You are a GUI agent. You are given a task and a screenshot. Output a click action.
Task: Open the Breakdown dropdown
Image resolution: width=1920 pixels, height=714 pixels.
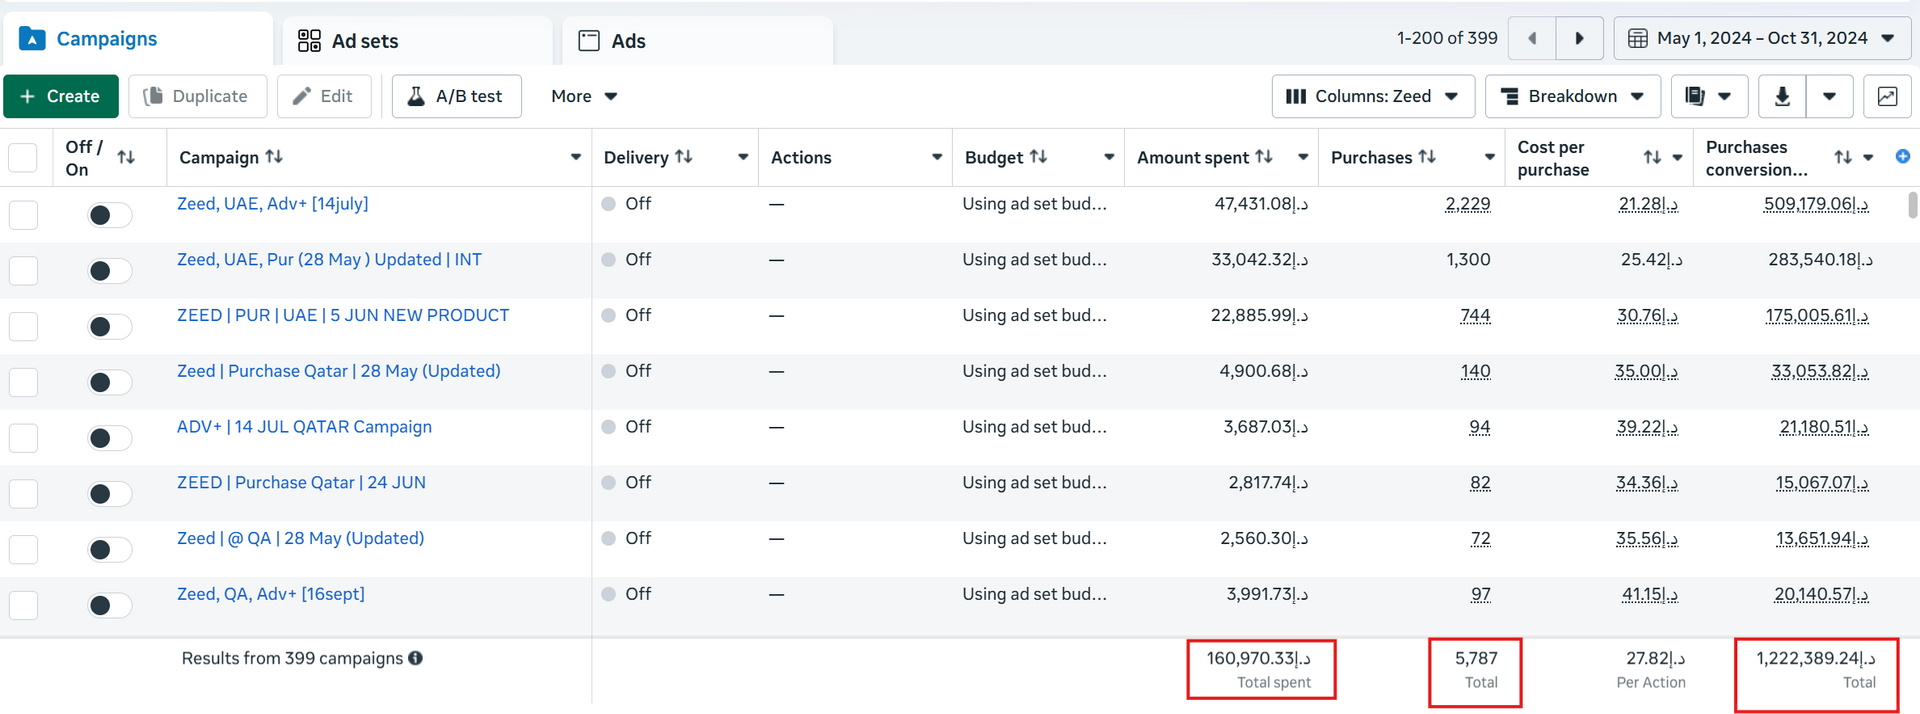pos(1573,96)
